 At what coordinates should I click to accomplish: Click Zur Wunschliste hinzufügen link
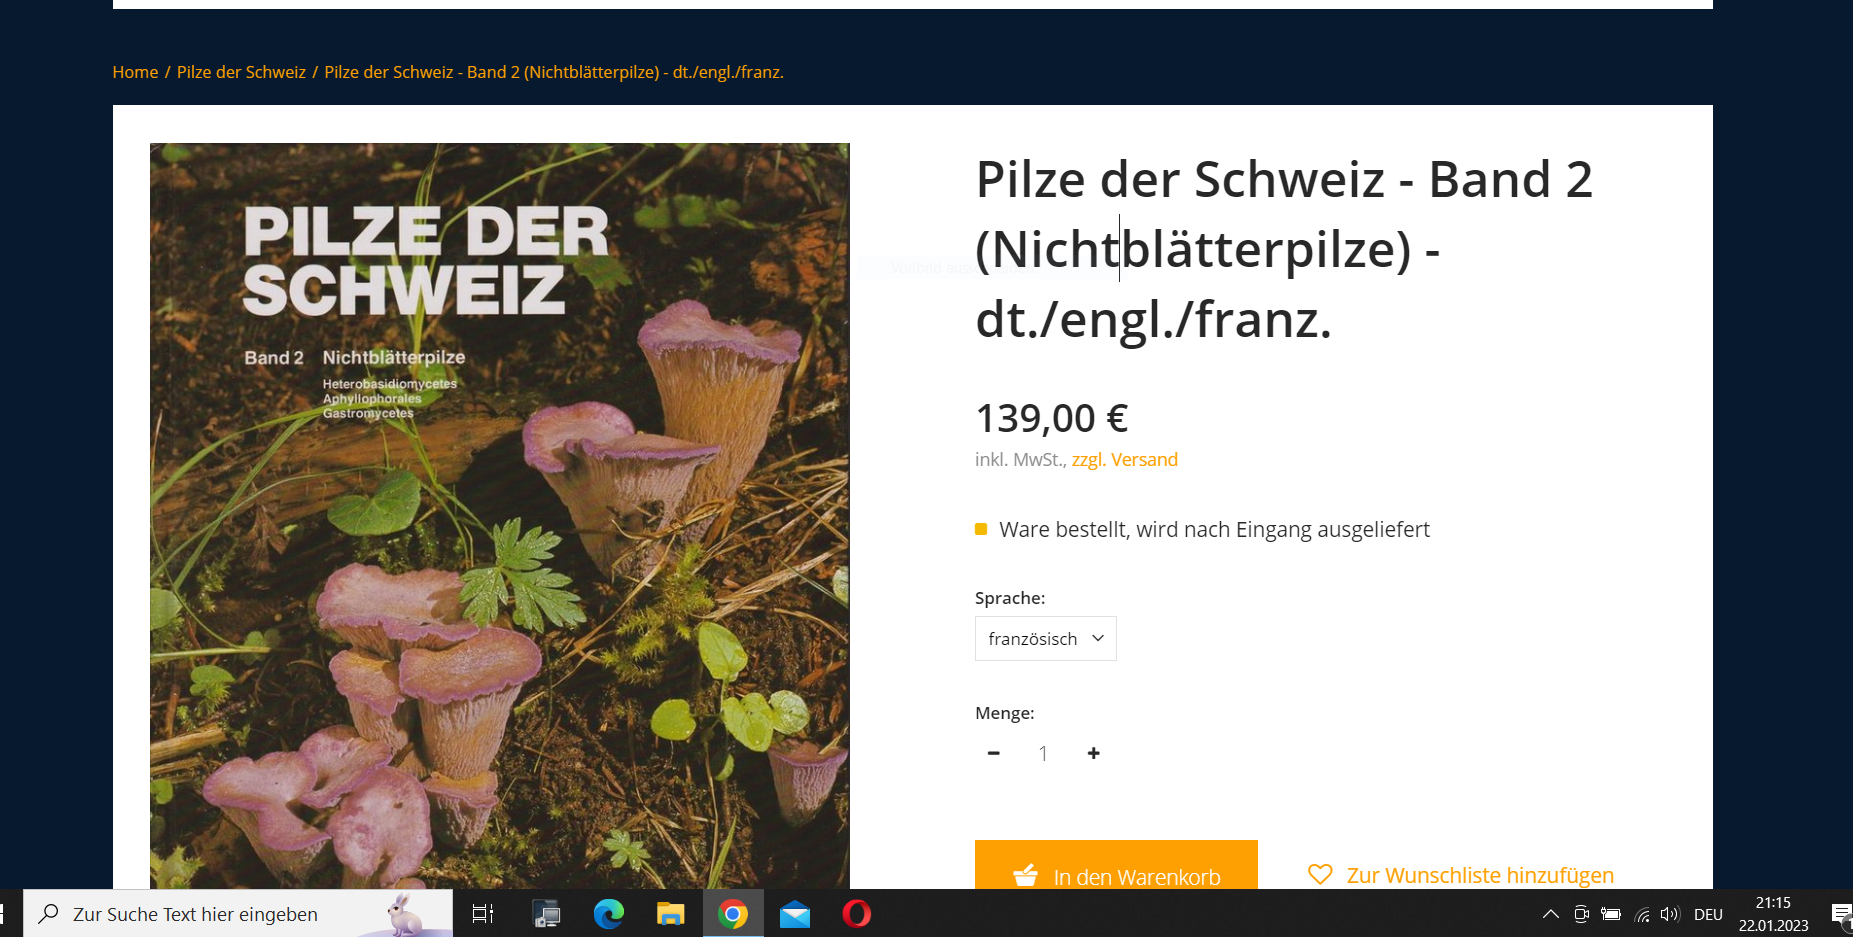click(1479, 875)
